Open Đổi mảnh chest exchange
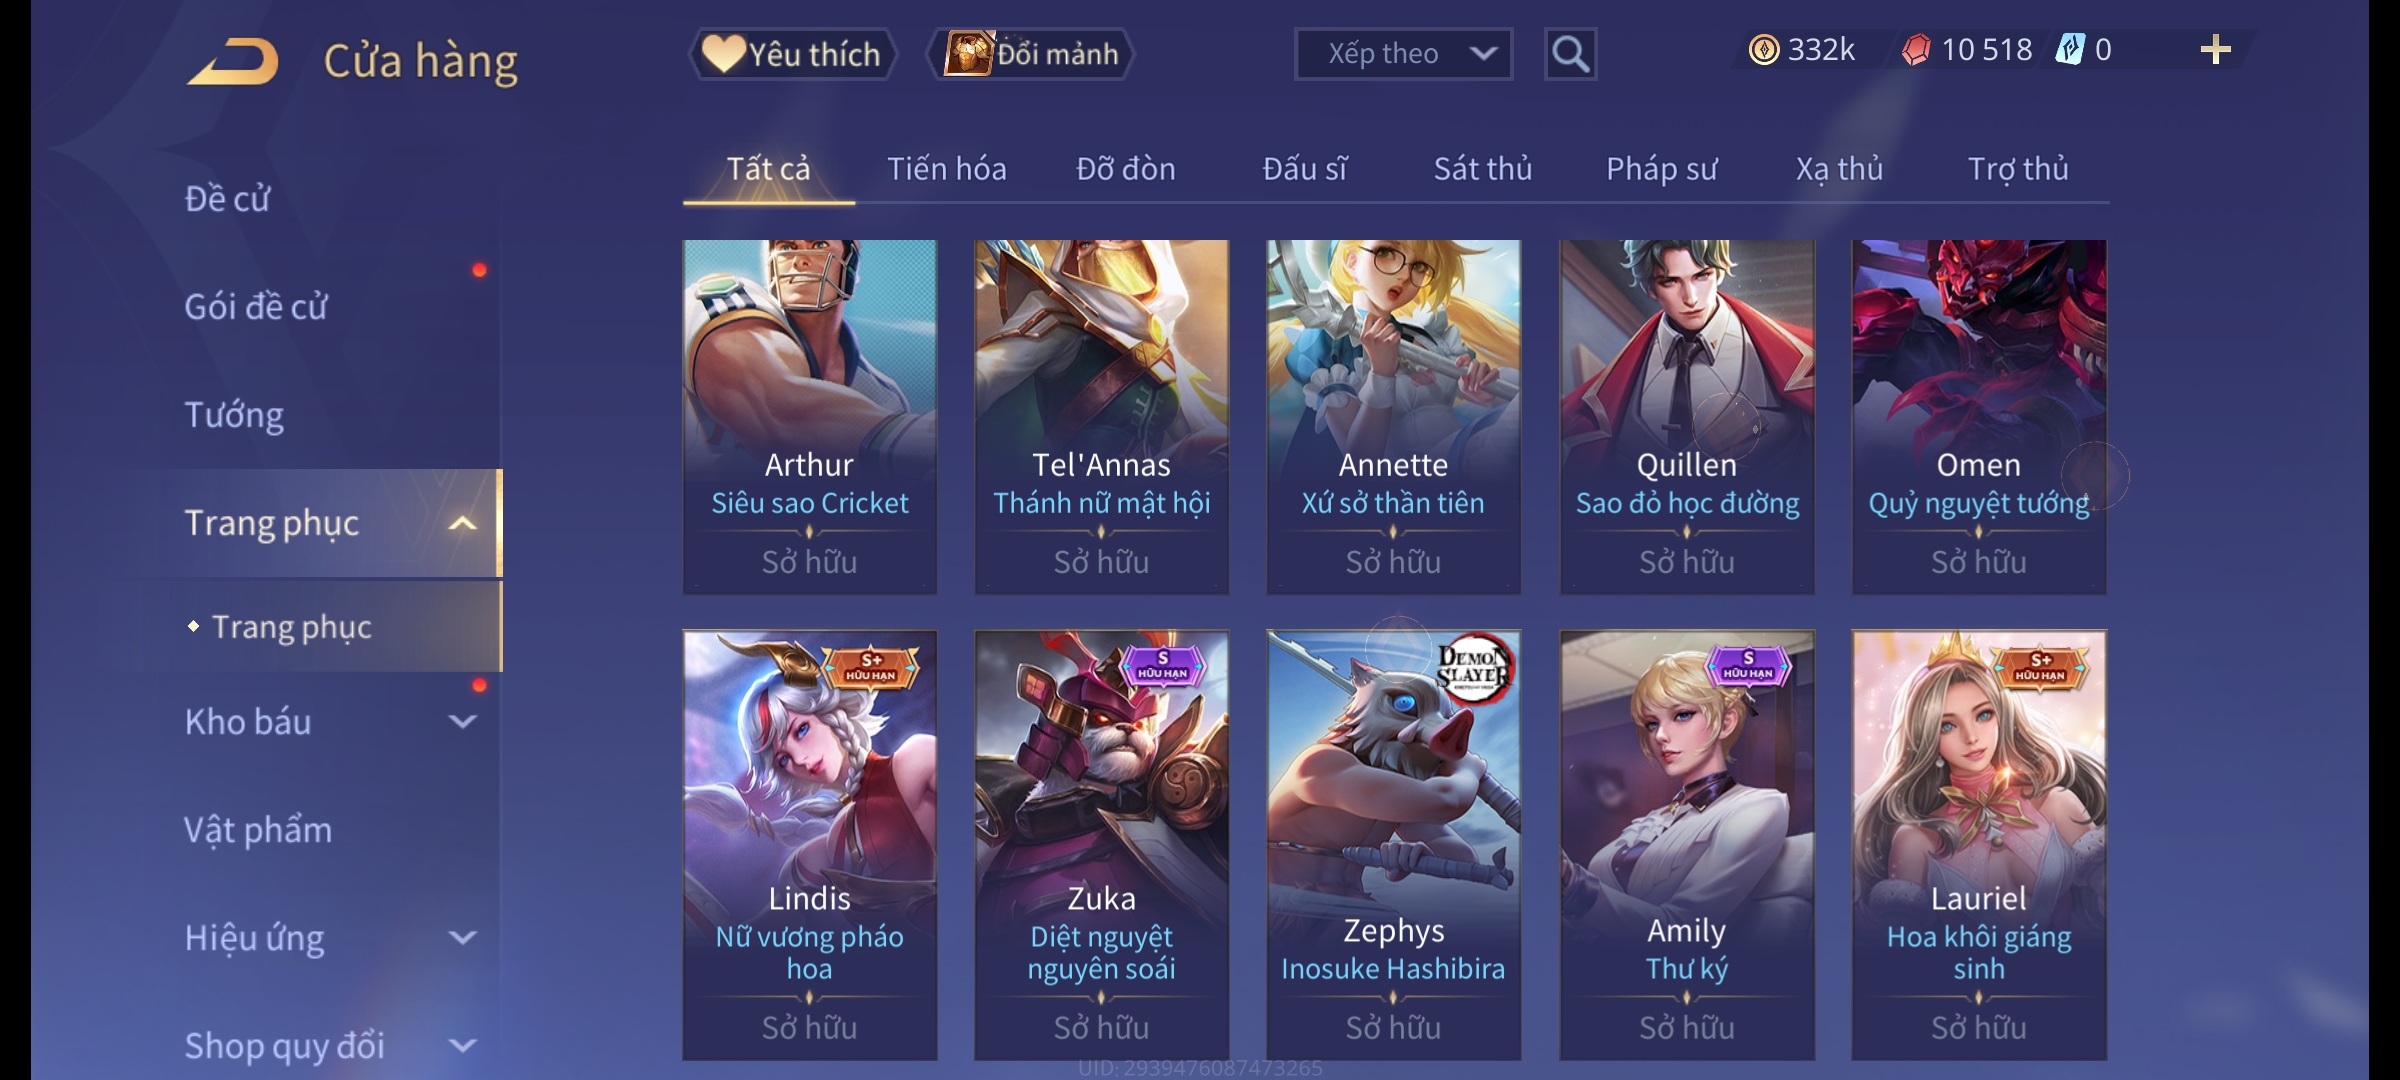The width and height of the screenshot is (2400, 1080). [1031, 54]
